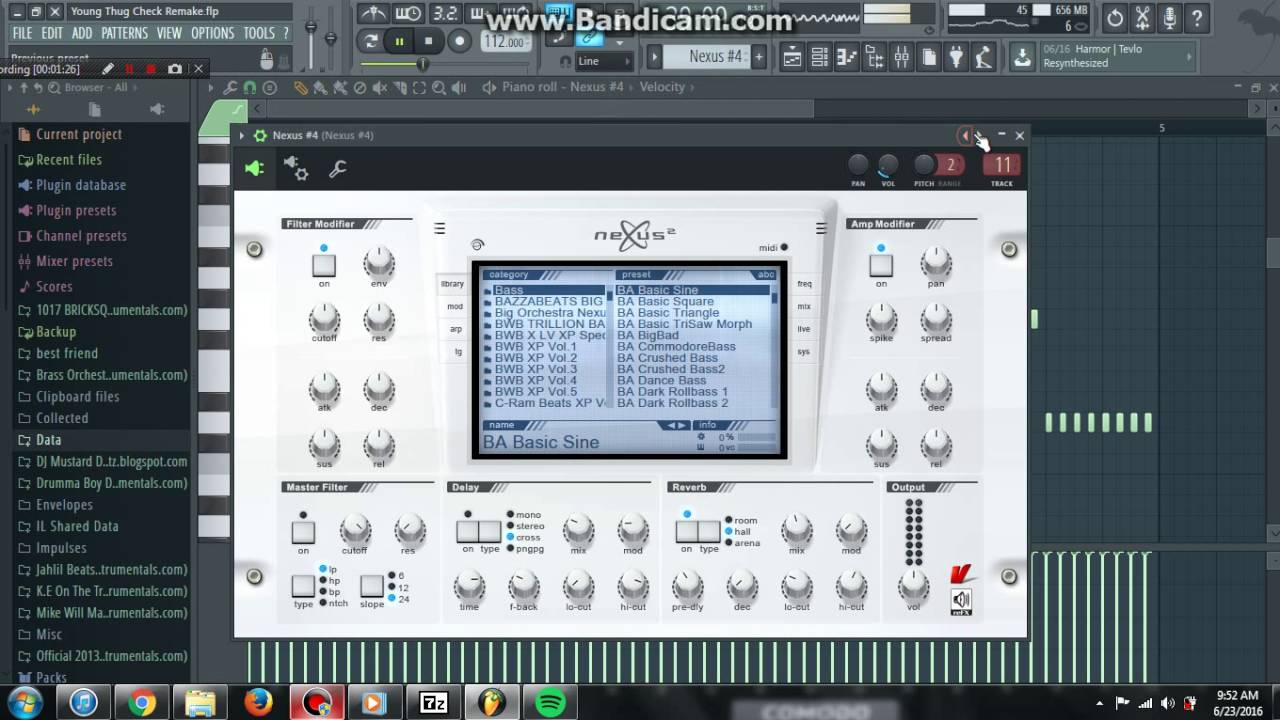1280x720 pixels.
Task: Click the piano roll wrench tools icon
Action: 231,88
